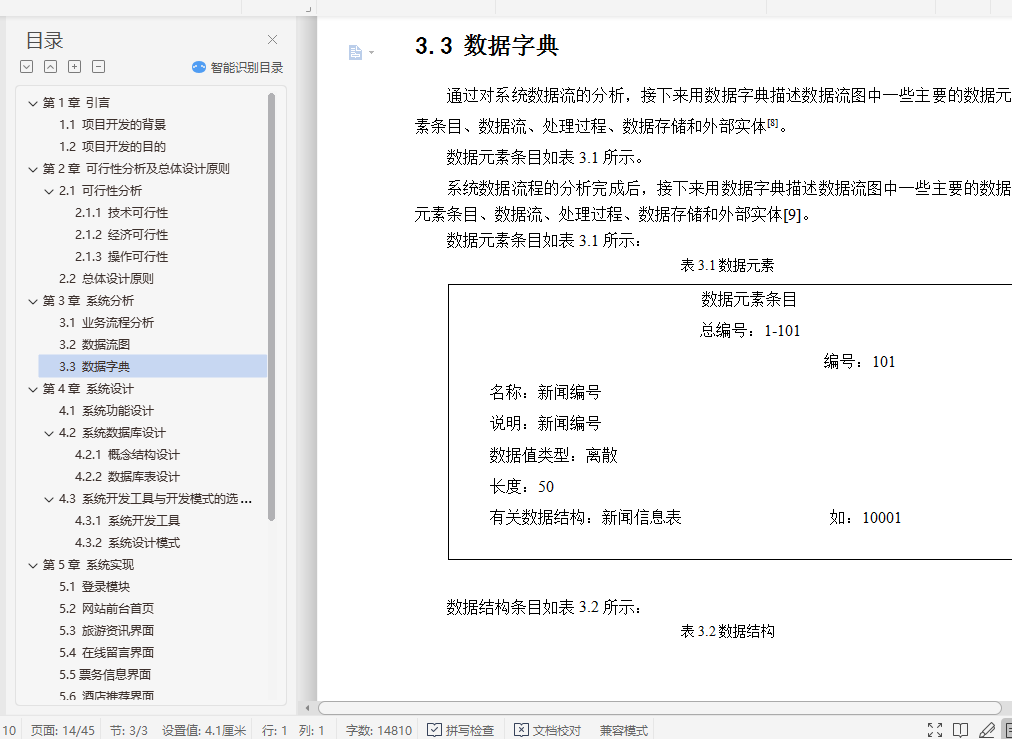Click the 文档校对 icon in status bar

click(x=521, y=730)
